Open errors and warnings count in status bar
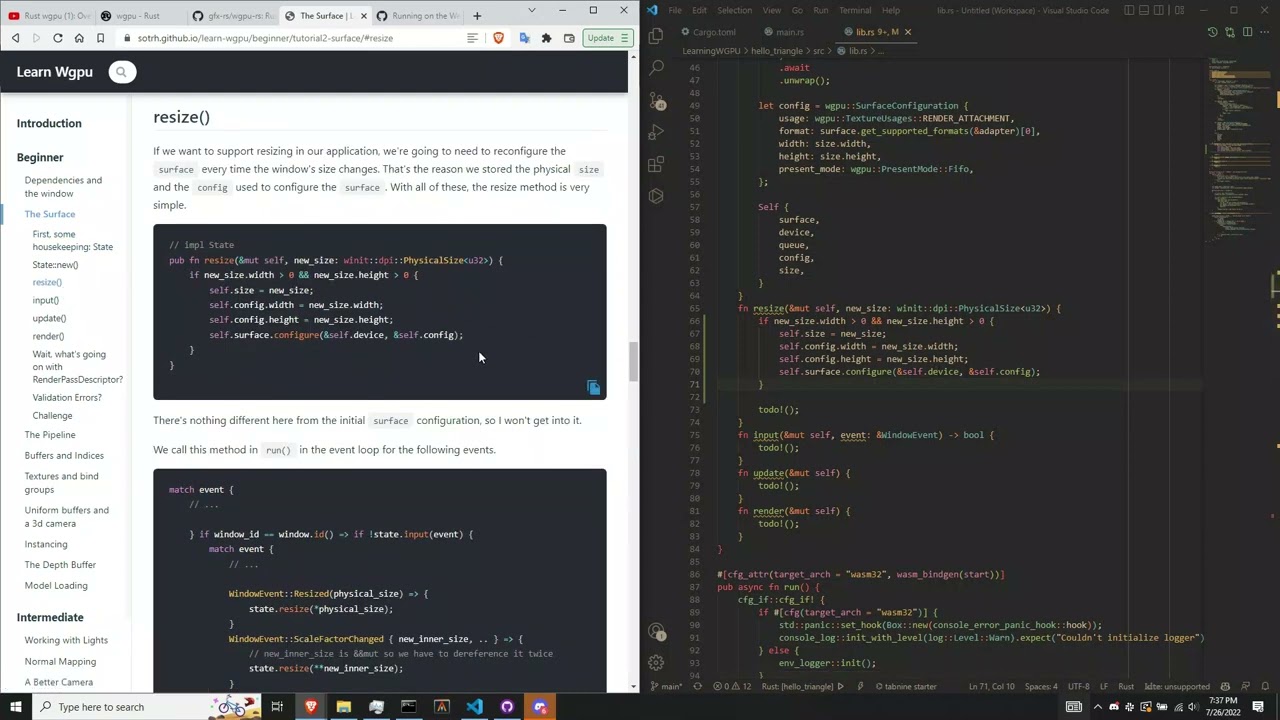The width and height of the screenshot is (1280, 720). pyautogui.click(x=732, y=686)
